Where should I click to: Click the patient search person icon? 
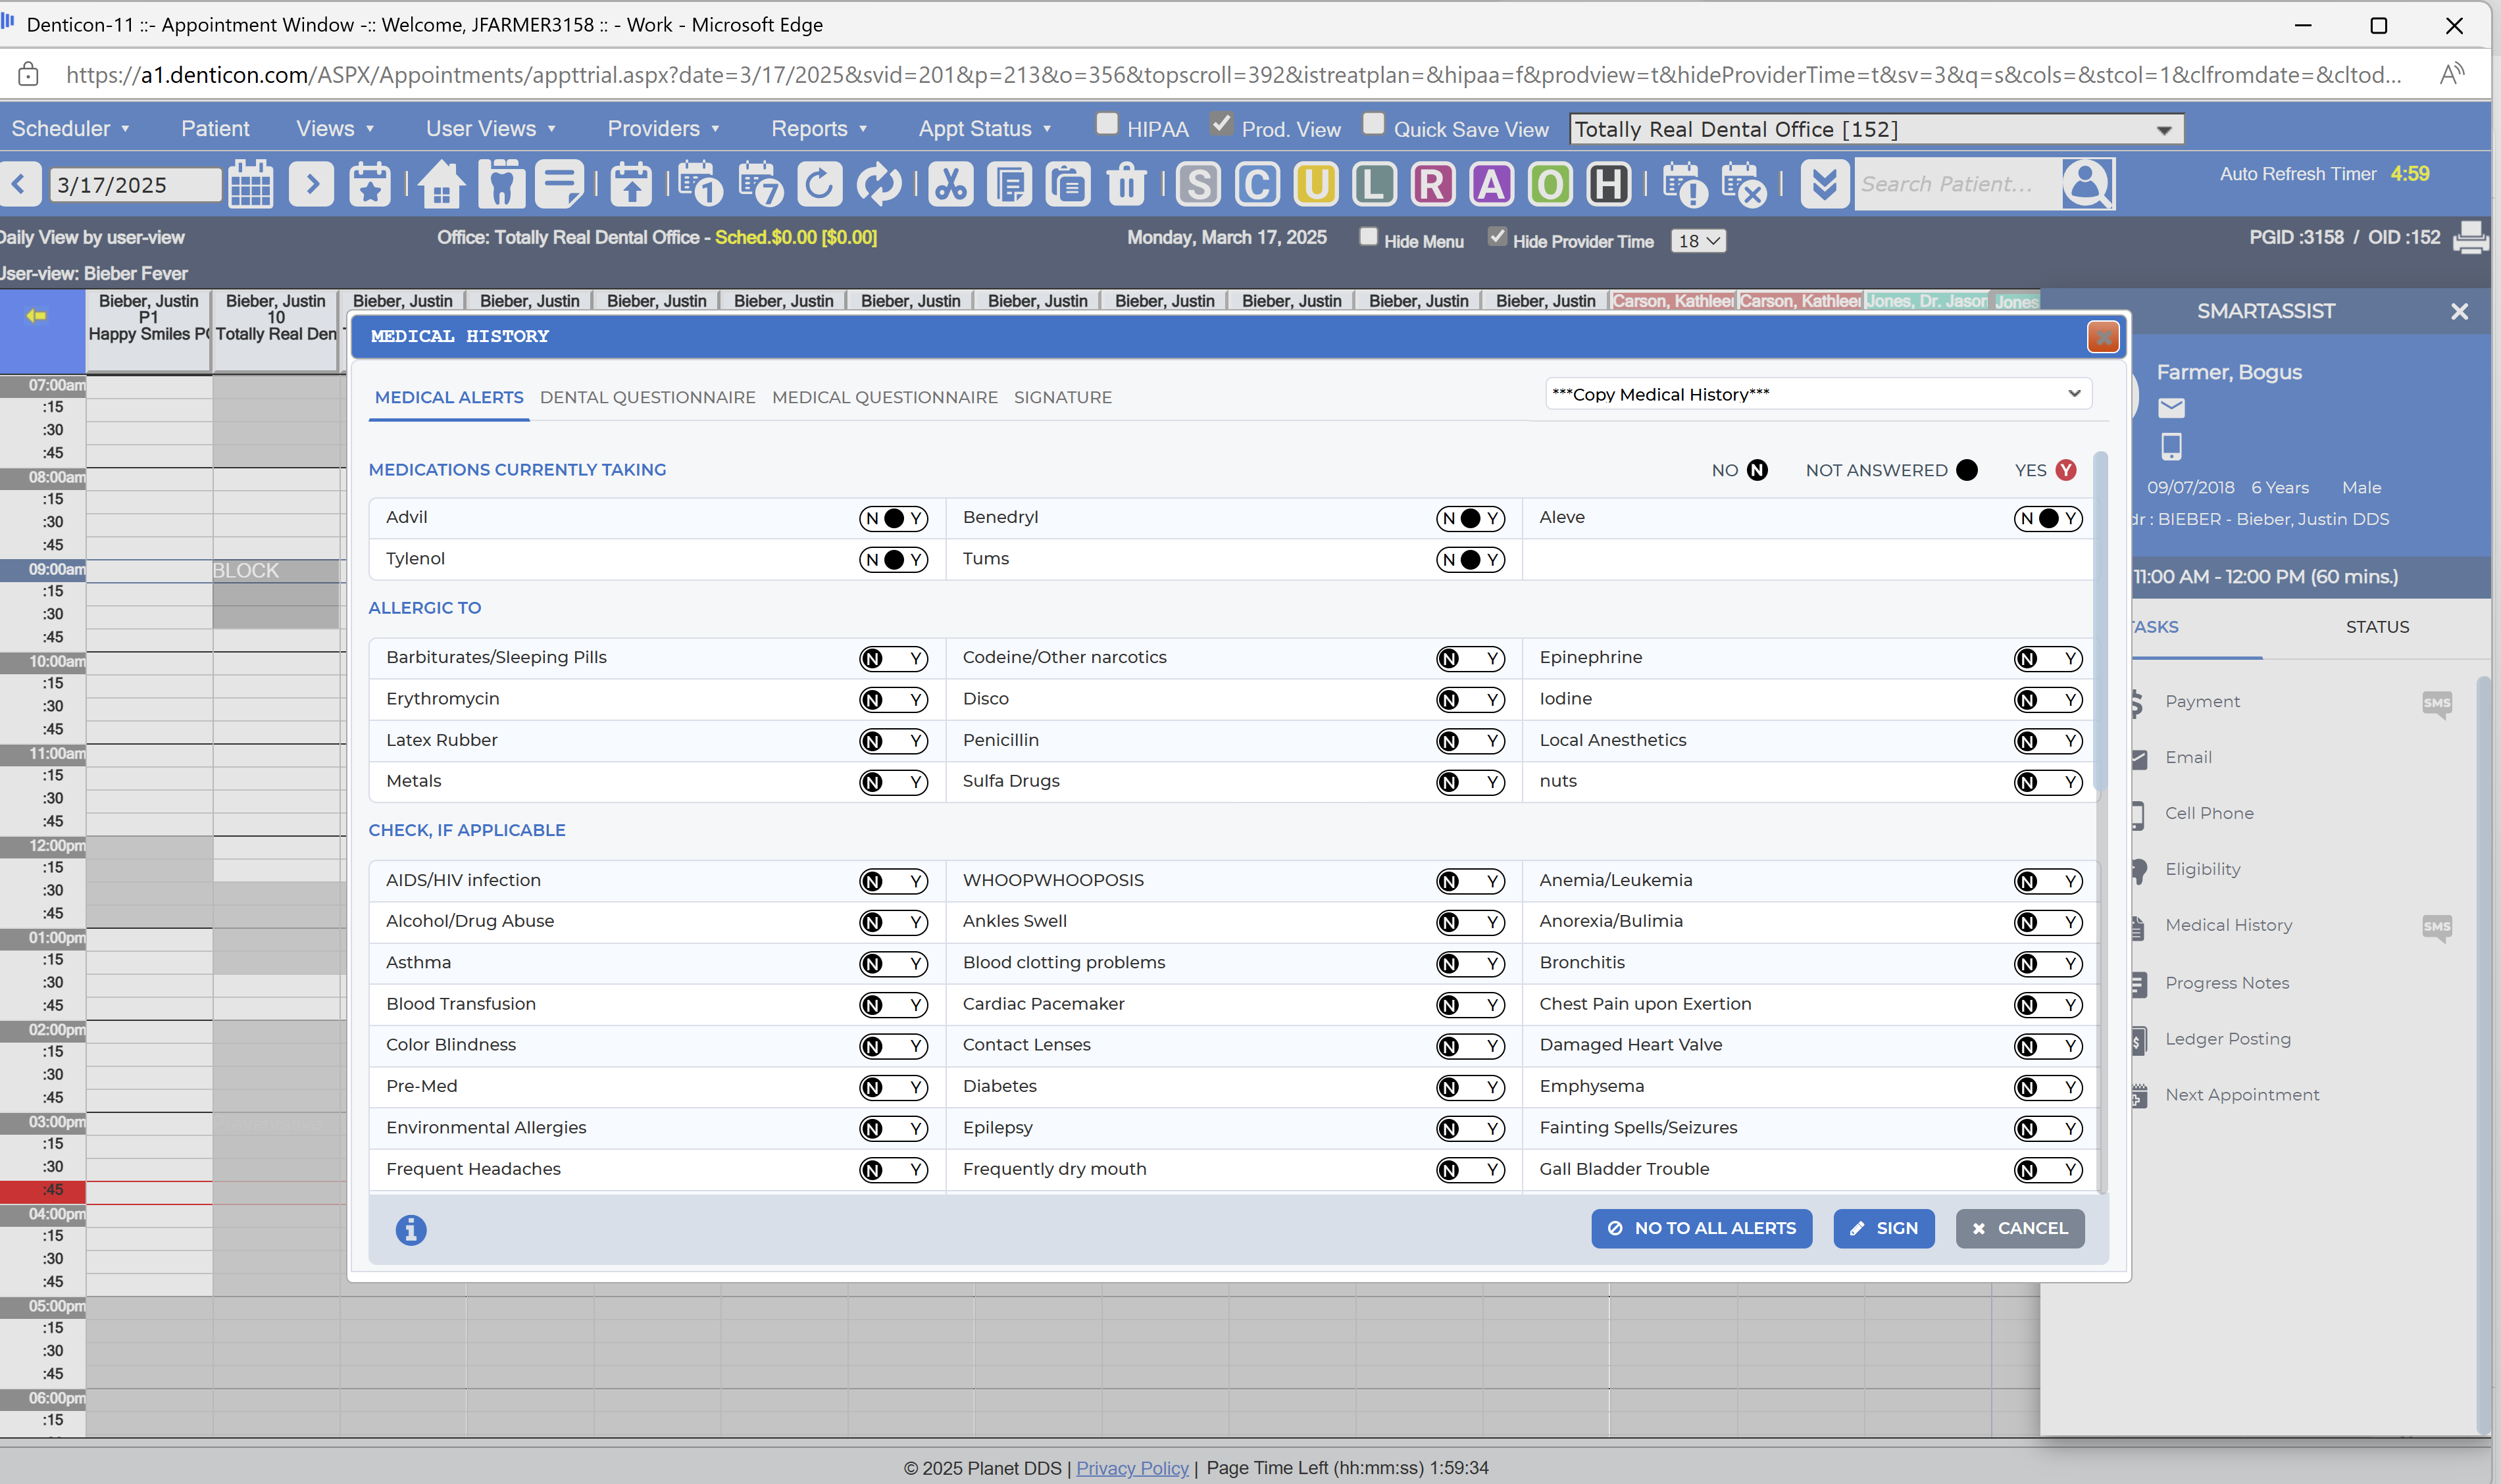click(2087, 184)
